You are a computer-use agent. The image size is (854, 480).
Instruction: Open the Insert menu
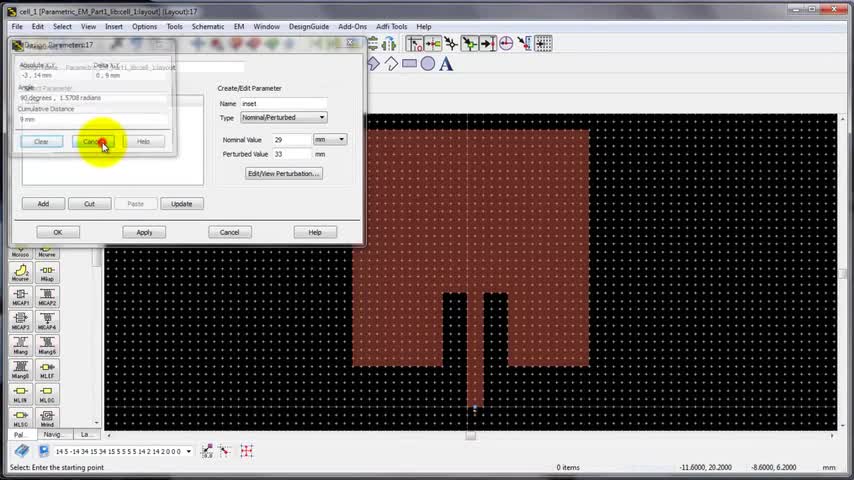[x=114, y=26]
